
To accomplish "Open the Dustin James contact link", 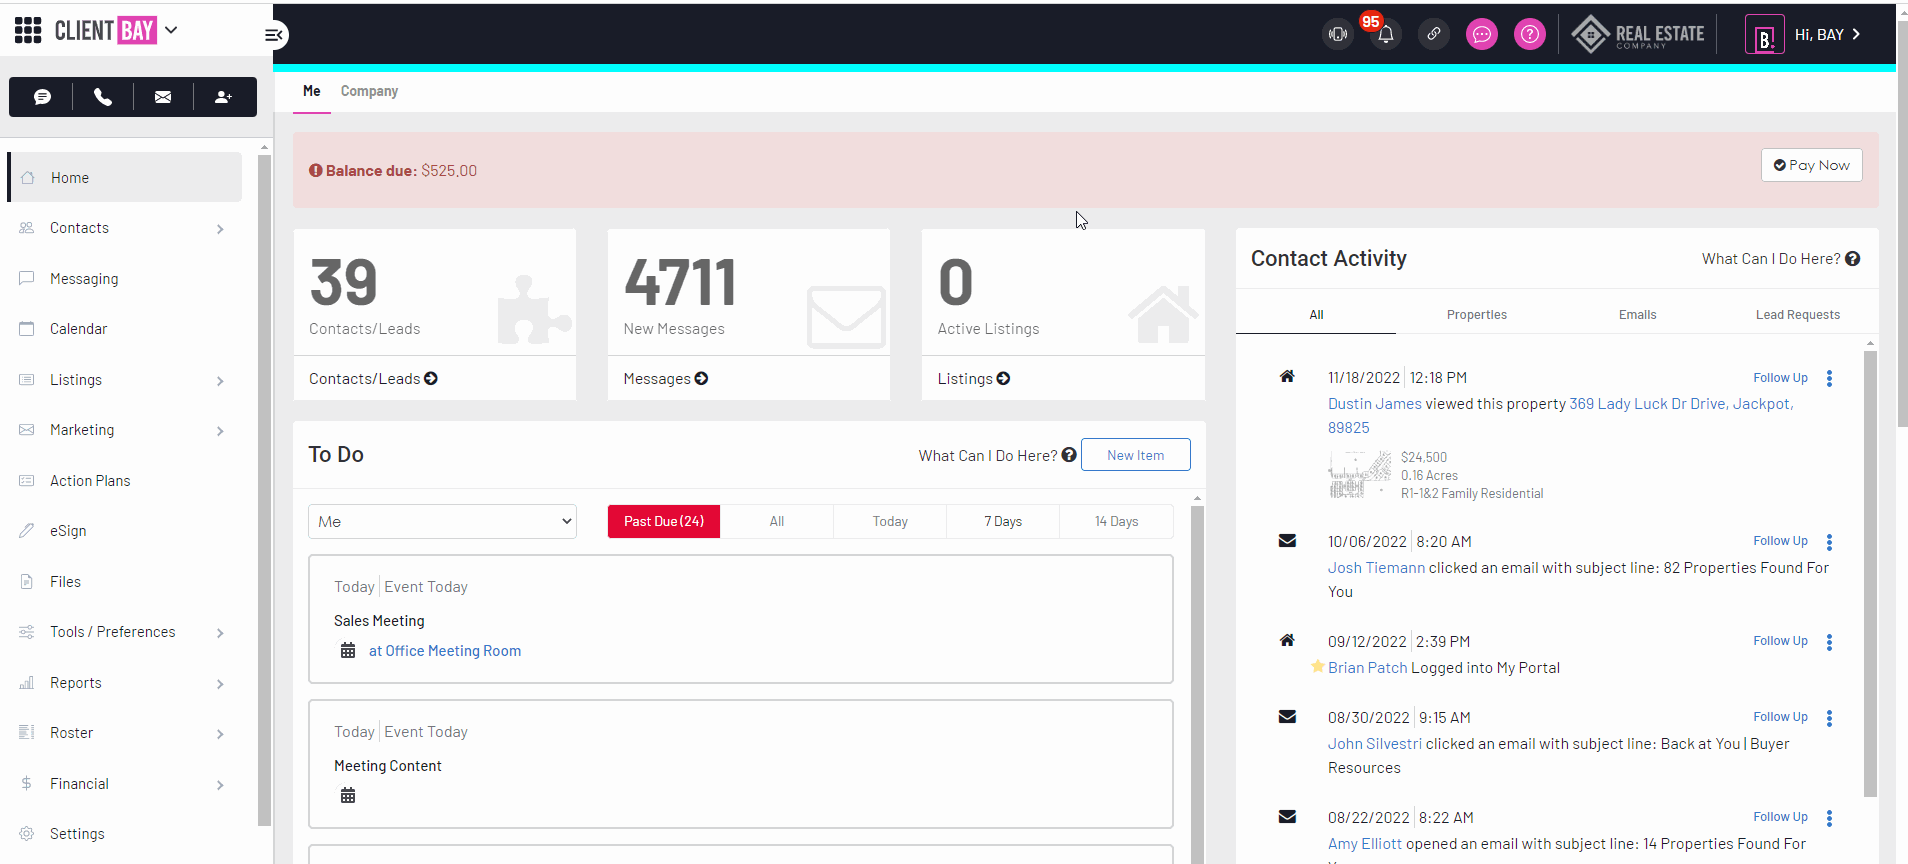I will (x=1374, y=404).
